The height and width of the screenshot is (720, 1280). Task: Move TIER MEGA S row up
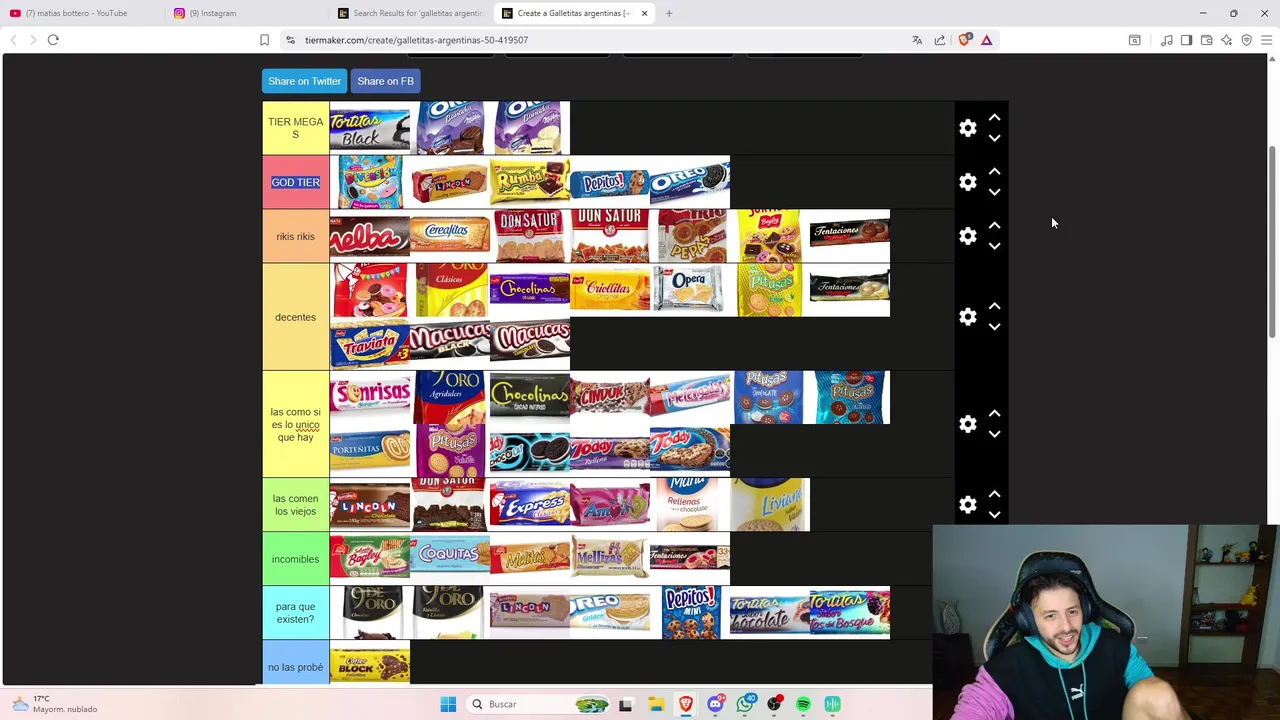click(x=994, y=118)
